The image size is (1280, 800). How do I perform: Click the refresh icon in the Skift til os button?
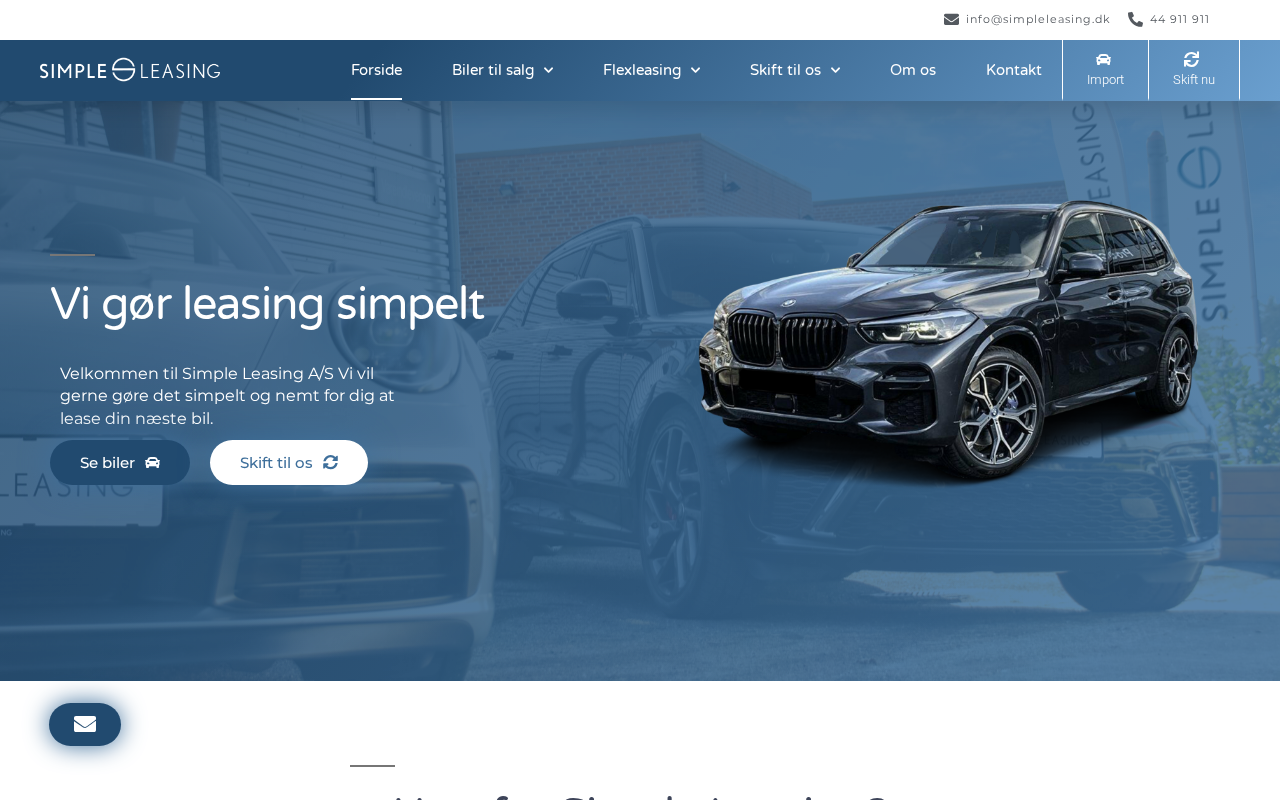point(331,462)
